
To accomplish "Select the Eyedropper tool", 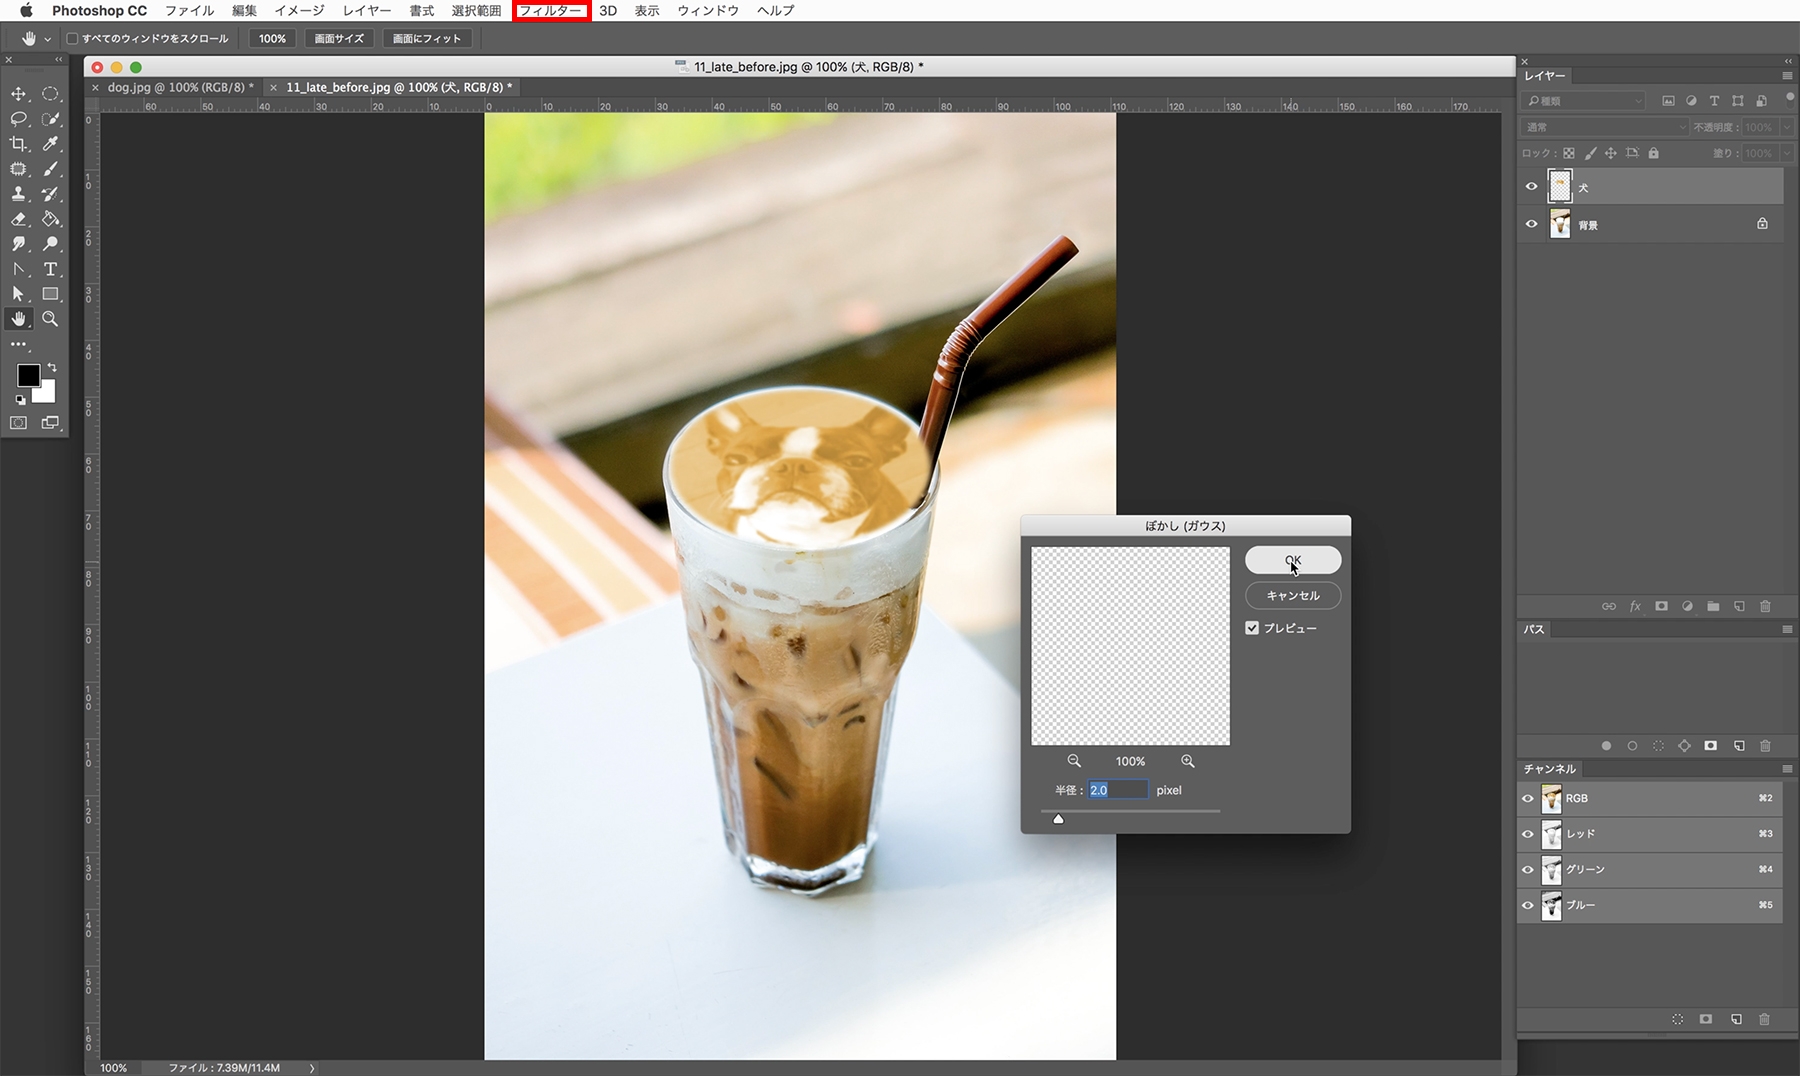I will pyautogui.click(x=50, y=144).
